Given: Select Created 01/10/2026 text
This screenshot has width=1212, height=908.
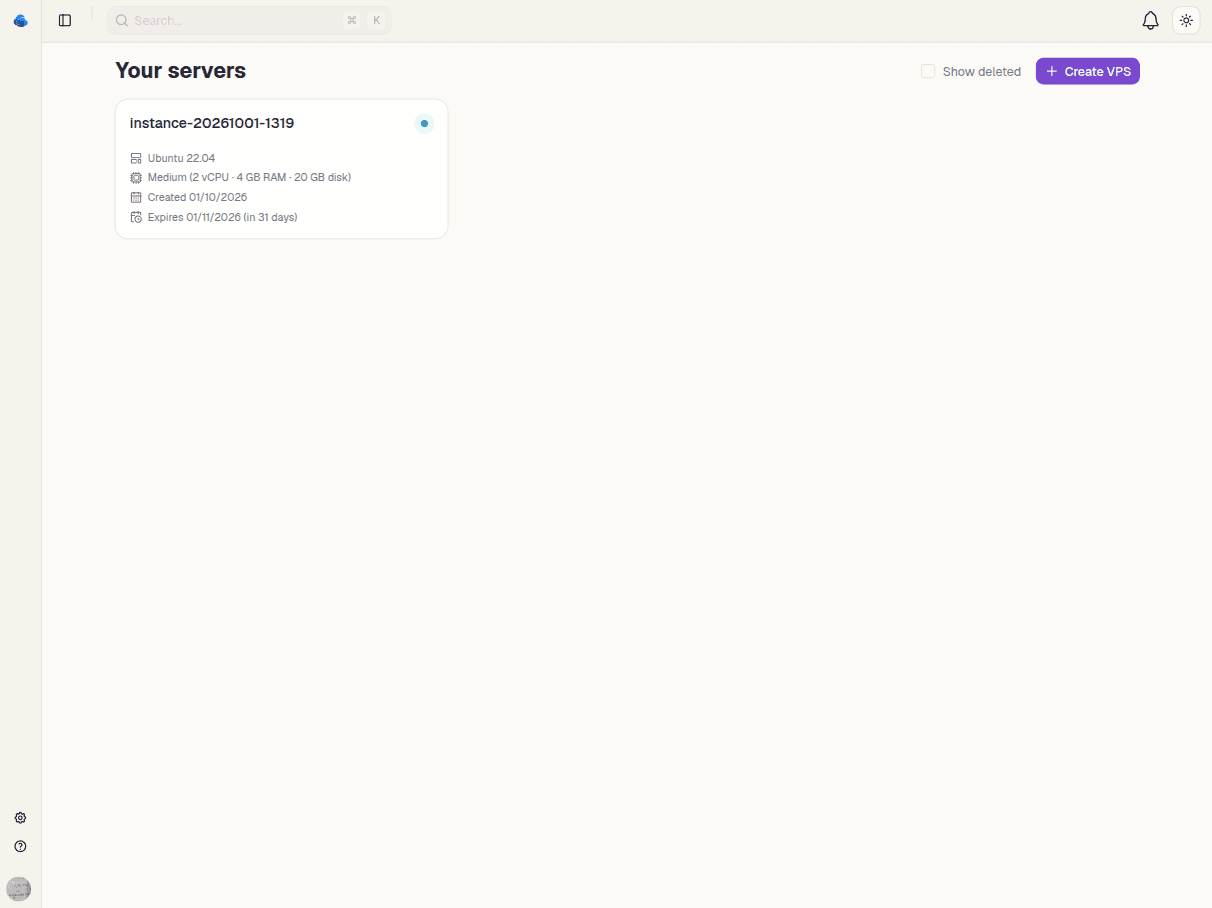Looking at the screenshot, I should point(197,197).
